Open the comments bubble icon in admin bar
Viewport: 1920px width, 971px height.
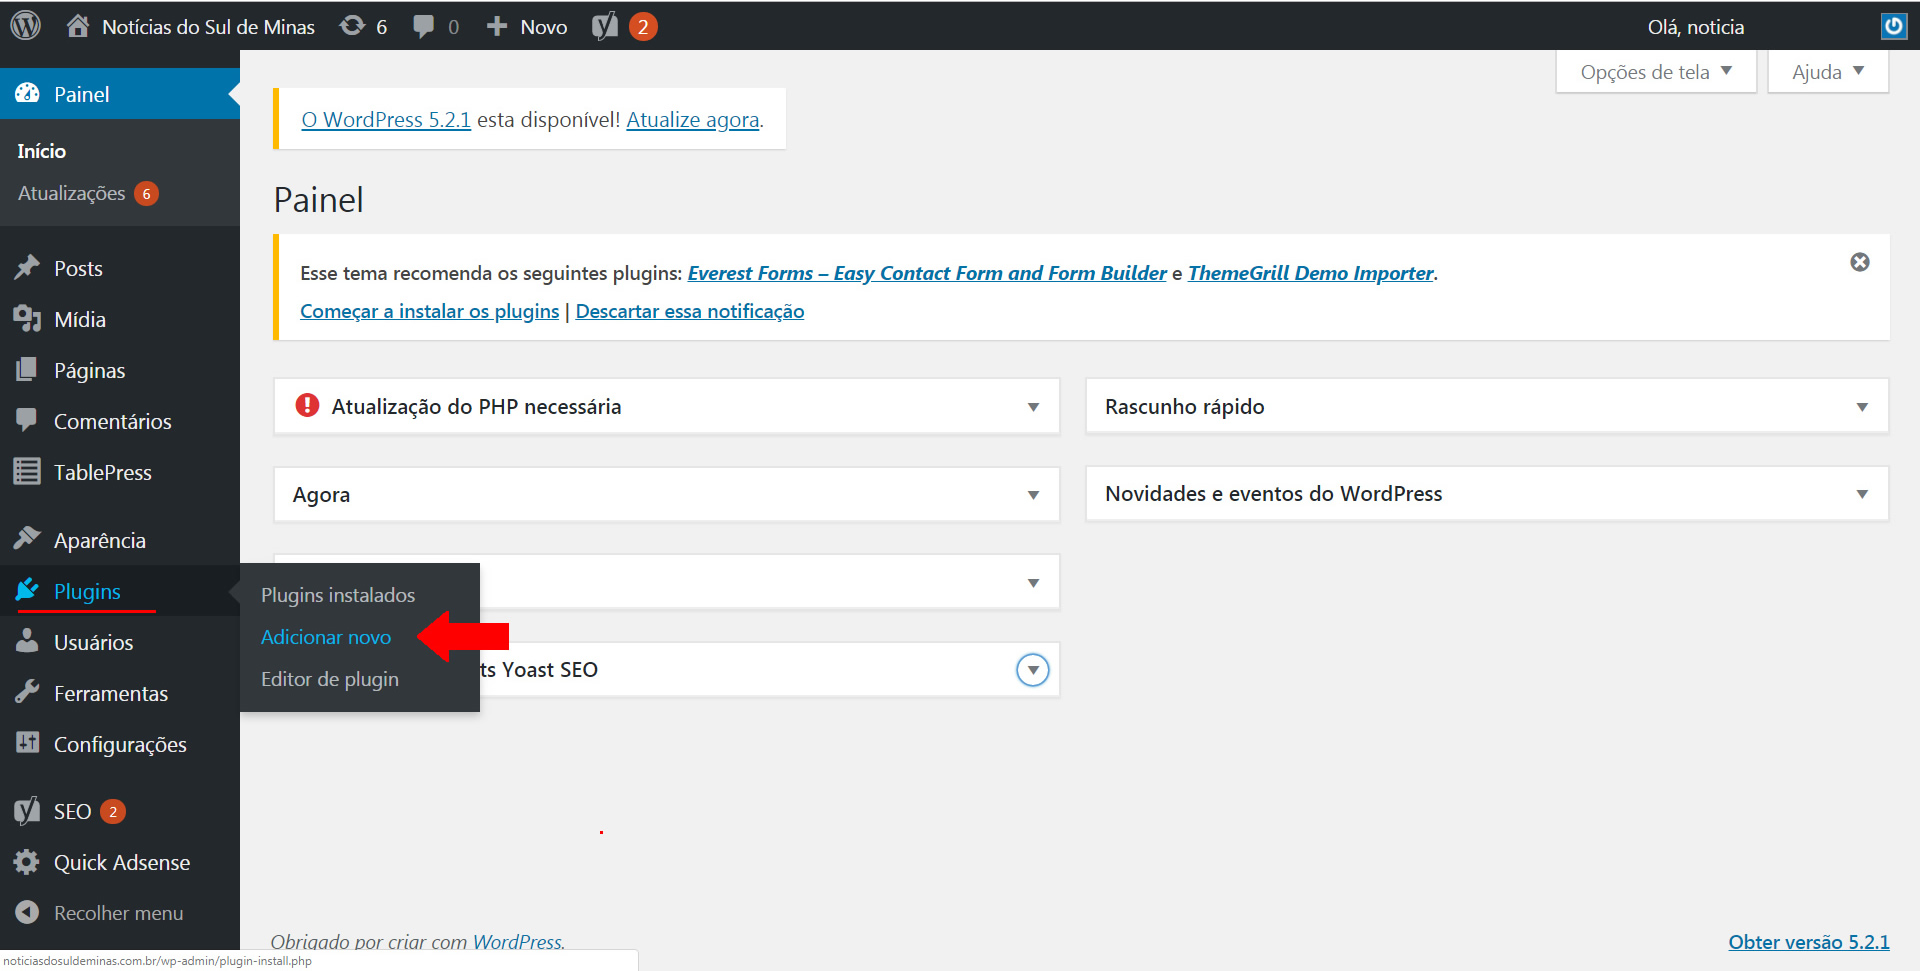tap(424, 27)
